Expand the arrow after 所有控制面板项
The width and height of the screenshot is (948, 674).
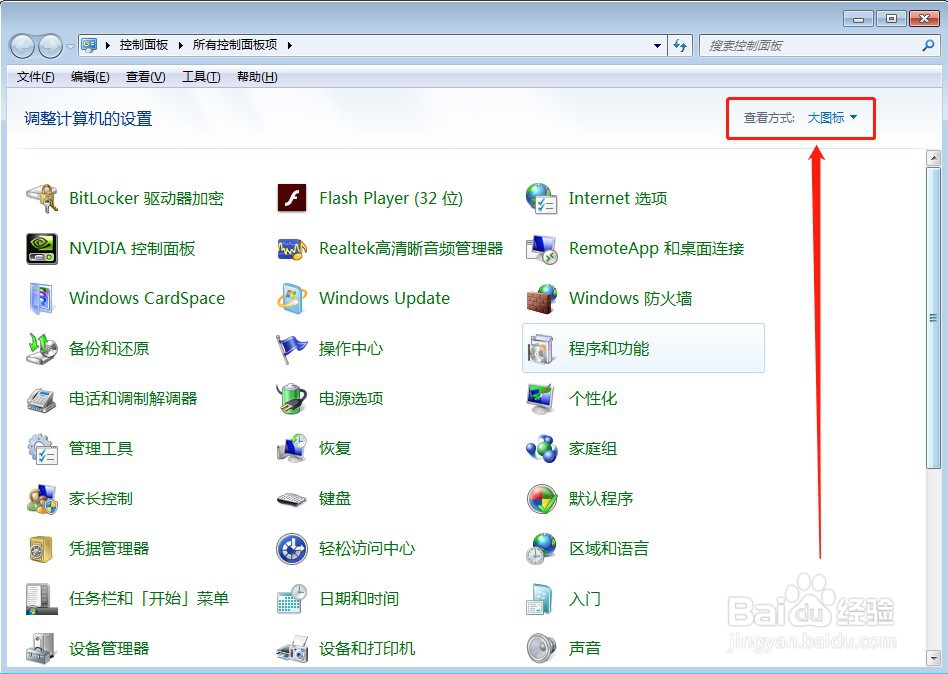pos(290,45)
